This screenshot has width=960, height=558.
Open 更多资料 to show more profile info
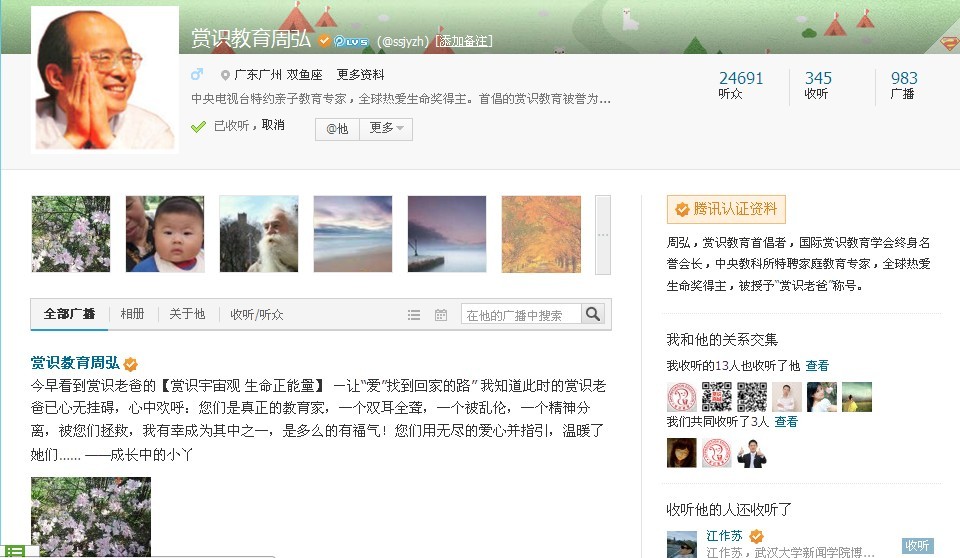(x=361, y=75)
